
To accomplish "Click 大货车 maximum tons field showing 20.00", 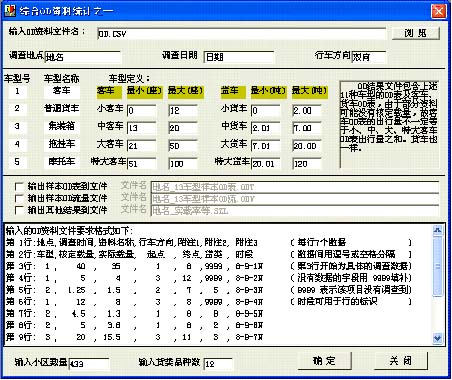I will 307,146.
